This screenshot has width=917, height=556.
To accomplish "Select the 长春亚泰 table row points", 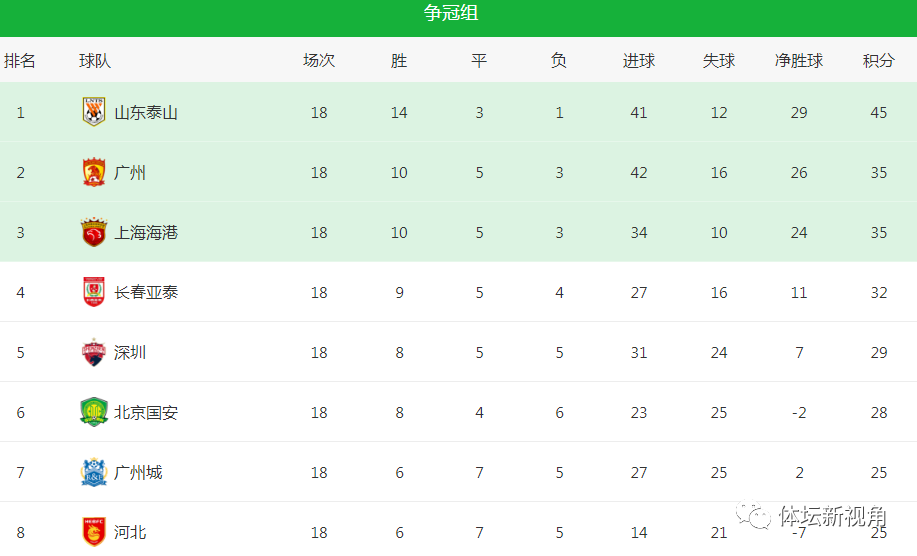I will [878, 292].
